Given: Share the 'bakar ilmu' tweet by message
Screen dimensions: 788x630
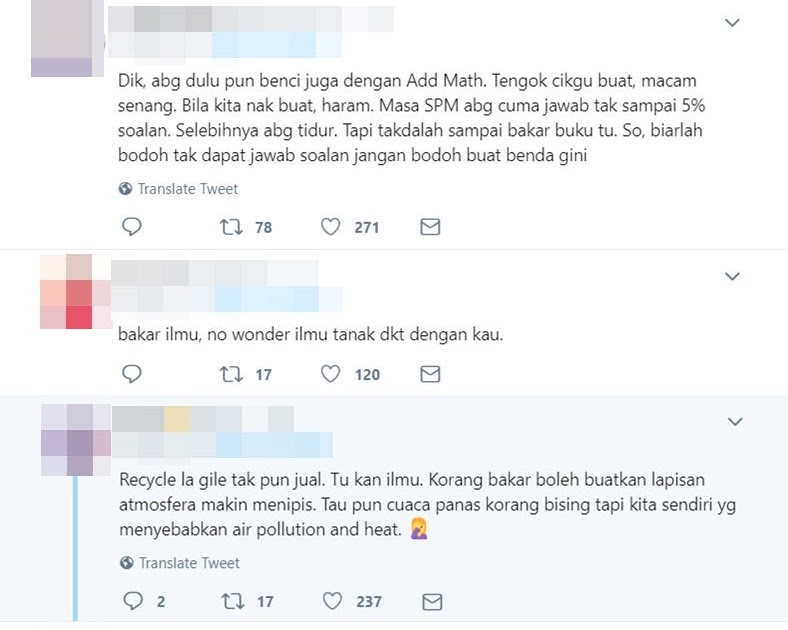Looking at the screenshot, I should point(430,374).
